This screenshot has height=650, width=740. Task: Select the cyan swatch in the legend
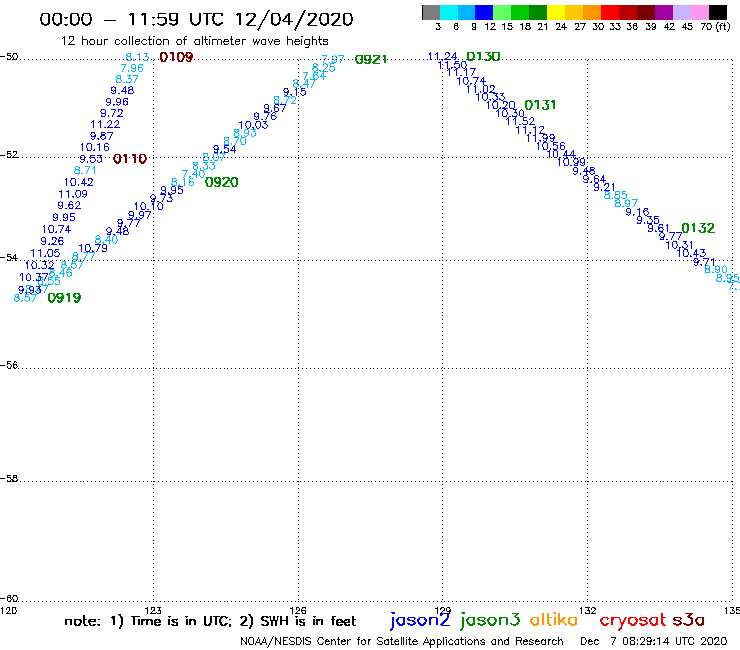pos(449,12)
